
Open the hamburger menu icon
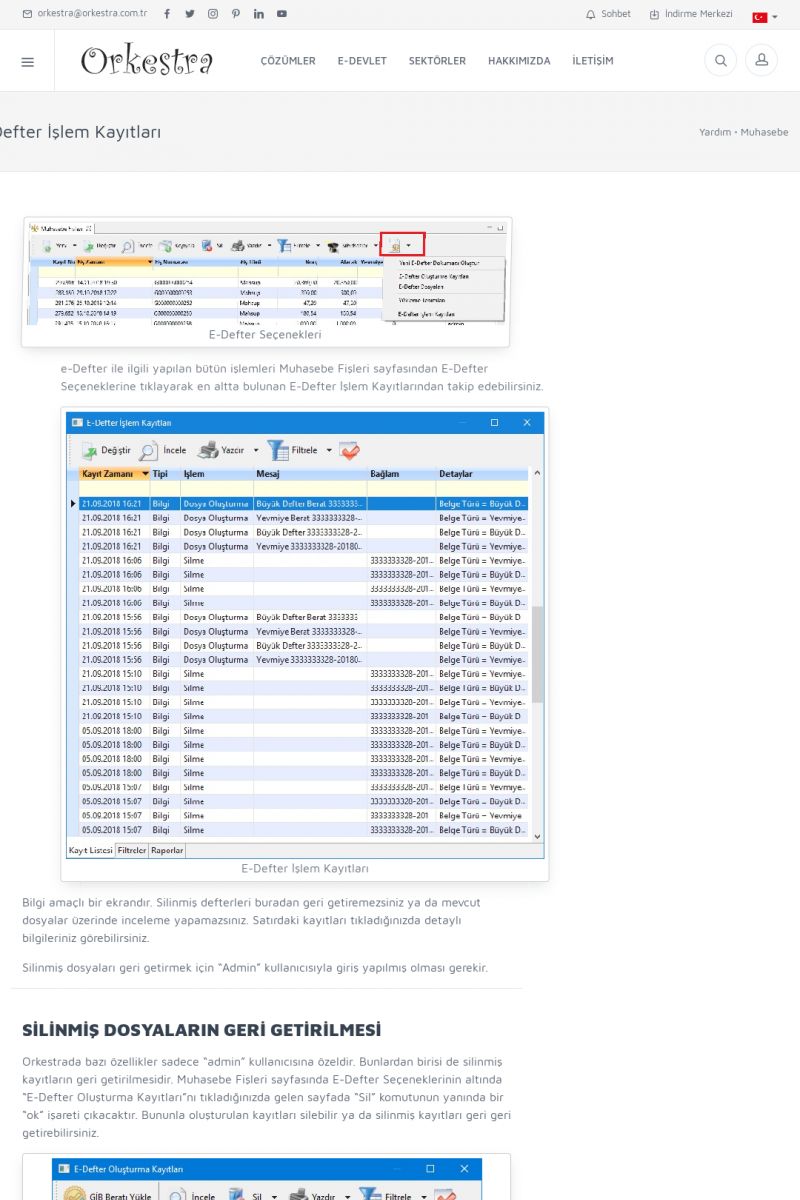point(27,61)
